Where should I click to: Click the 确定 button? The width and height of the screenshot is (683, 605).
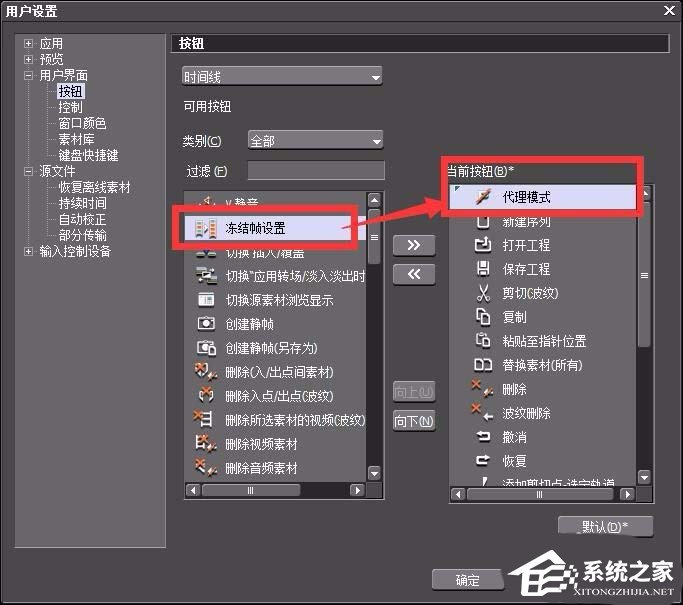coord(467,580)
